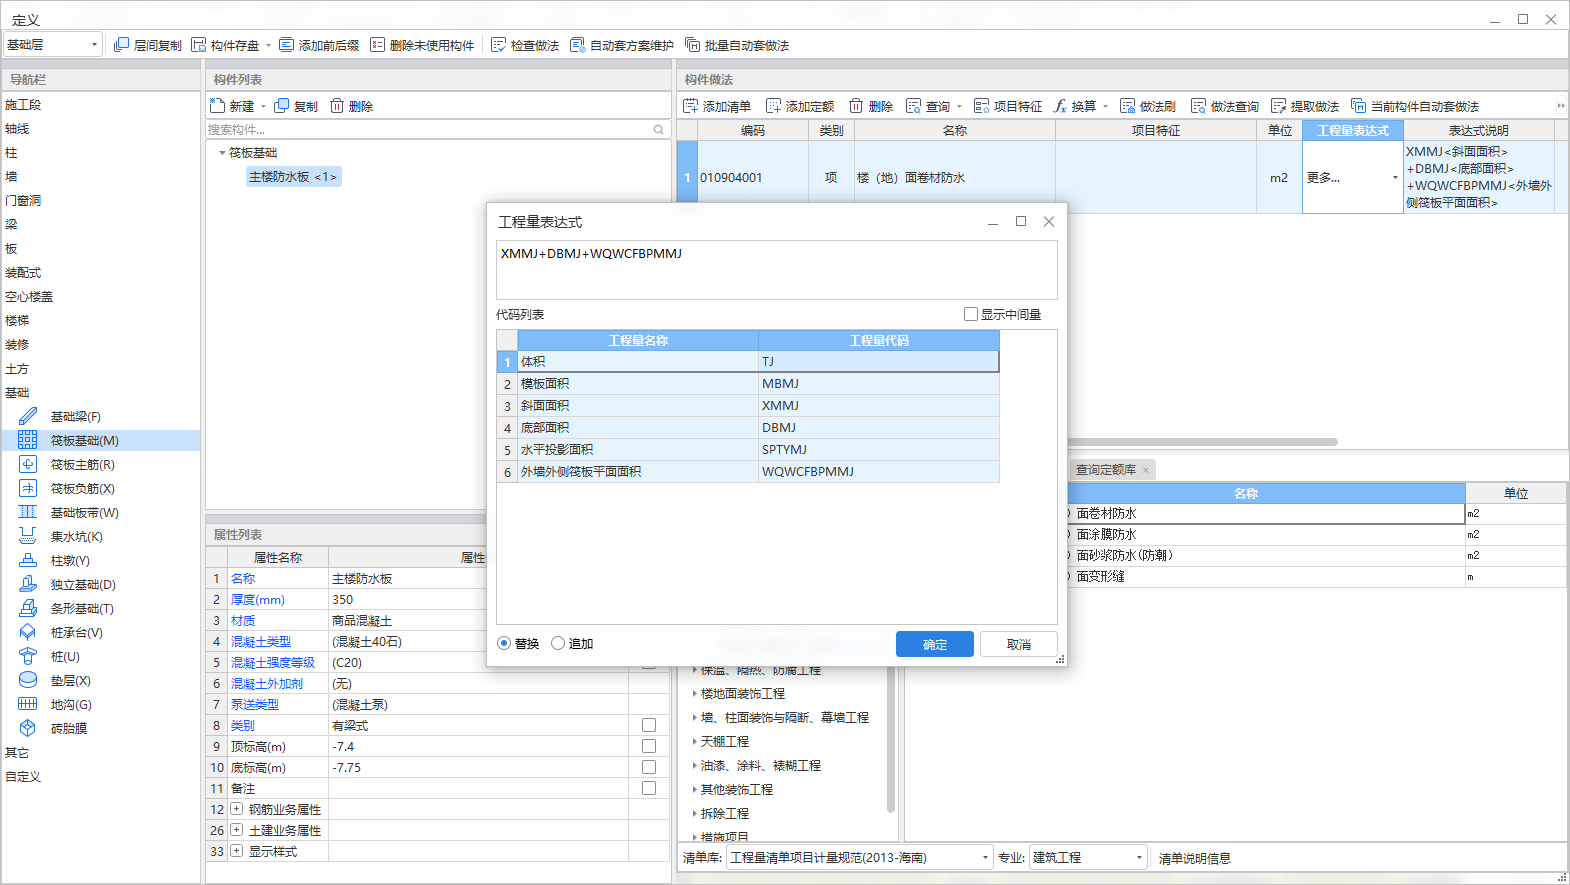Image resolution: width=1570 pixels, height=885 pixels.
Task: Click in the expression text field
Action: coord(776,269)
